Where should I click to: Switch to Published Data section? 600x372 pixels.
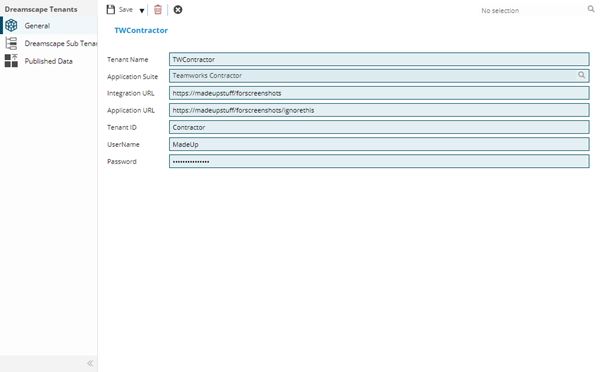49,61
